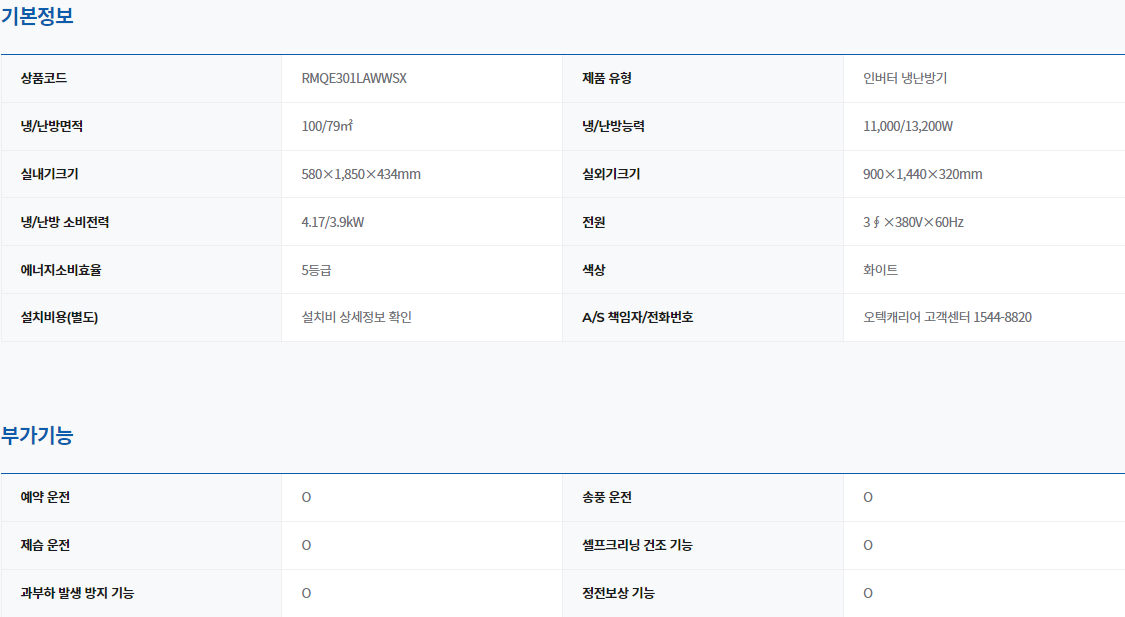Click outdoor unit size 900×1,440×320mm
This screenshot has height=617, width=1125.
click(x=922, y=174)
